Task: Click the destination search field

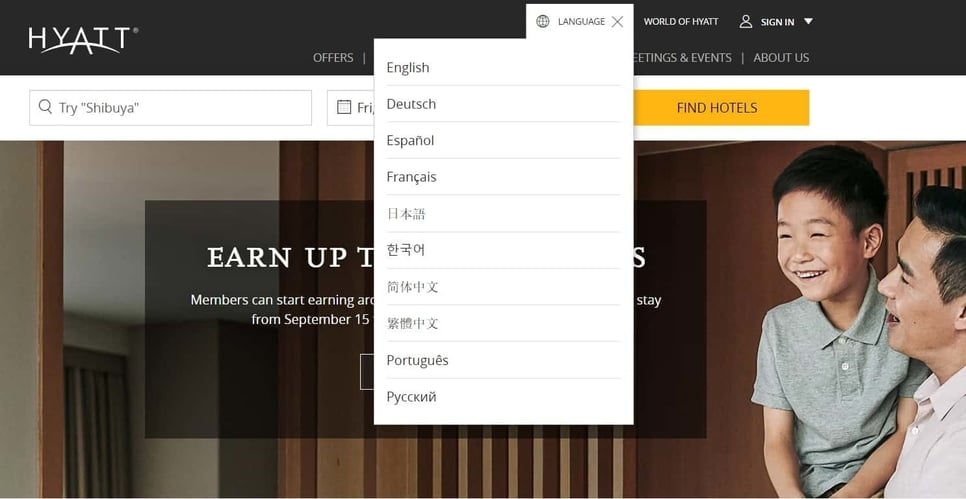Action: pyautogui.click(x=171, y=108)
